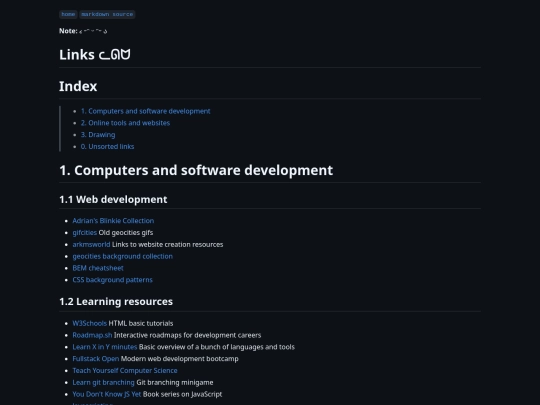
Task: Open the Roadmap.sh link
Action: click(92, 335)
